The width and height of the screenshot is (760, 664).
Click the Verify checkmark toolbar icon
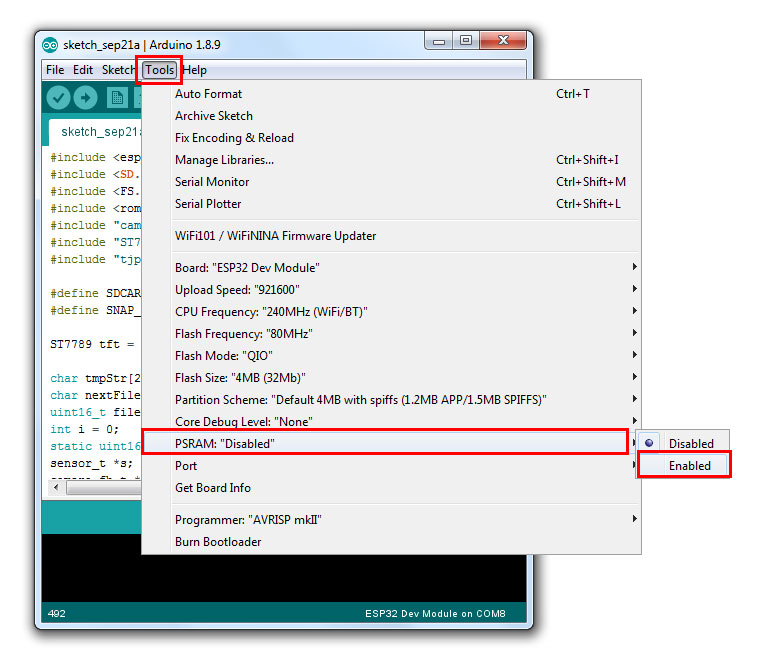pos(58,98)
